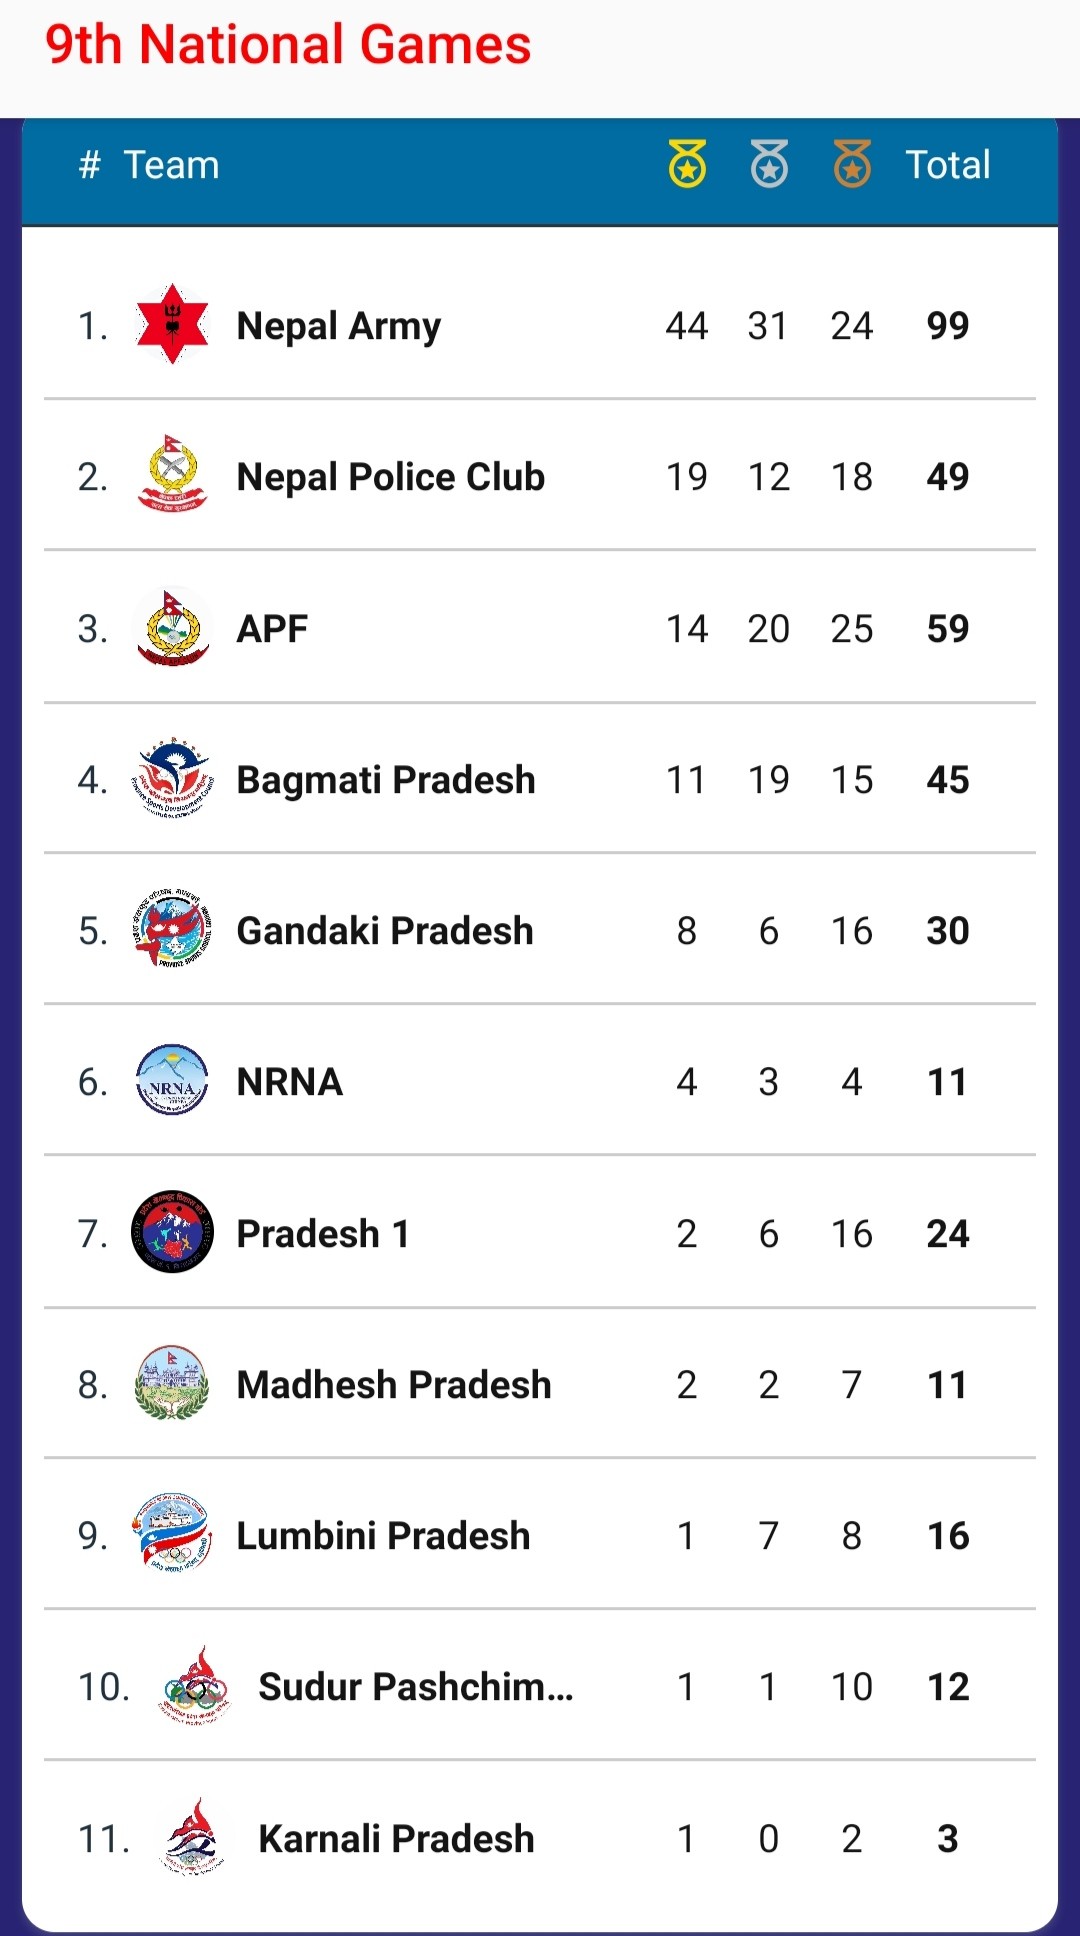1080x1936 pixels.
Task: Click the Bagmati Pradesh logo
Action: coord(172,779)
